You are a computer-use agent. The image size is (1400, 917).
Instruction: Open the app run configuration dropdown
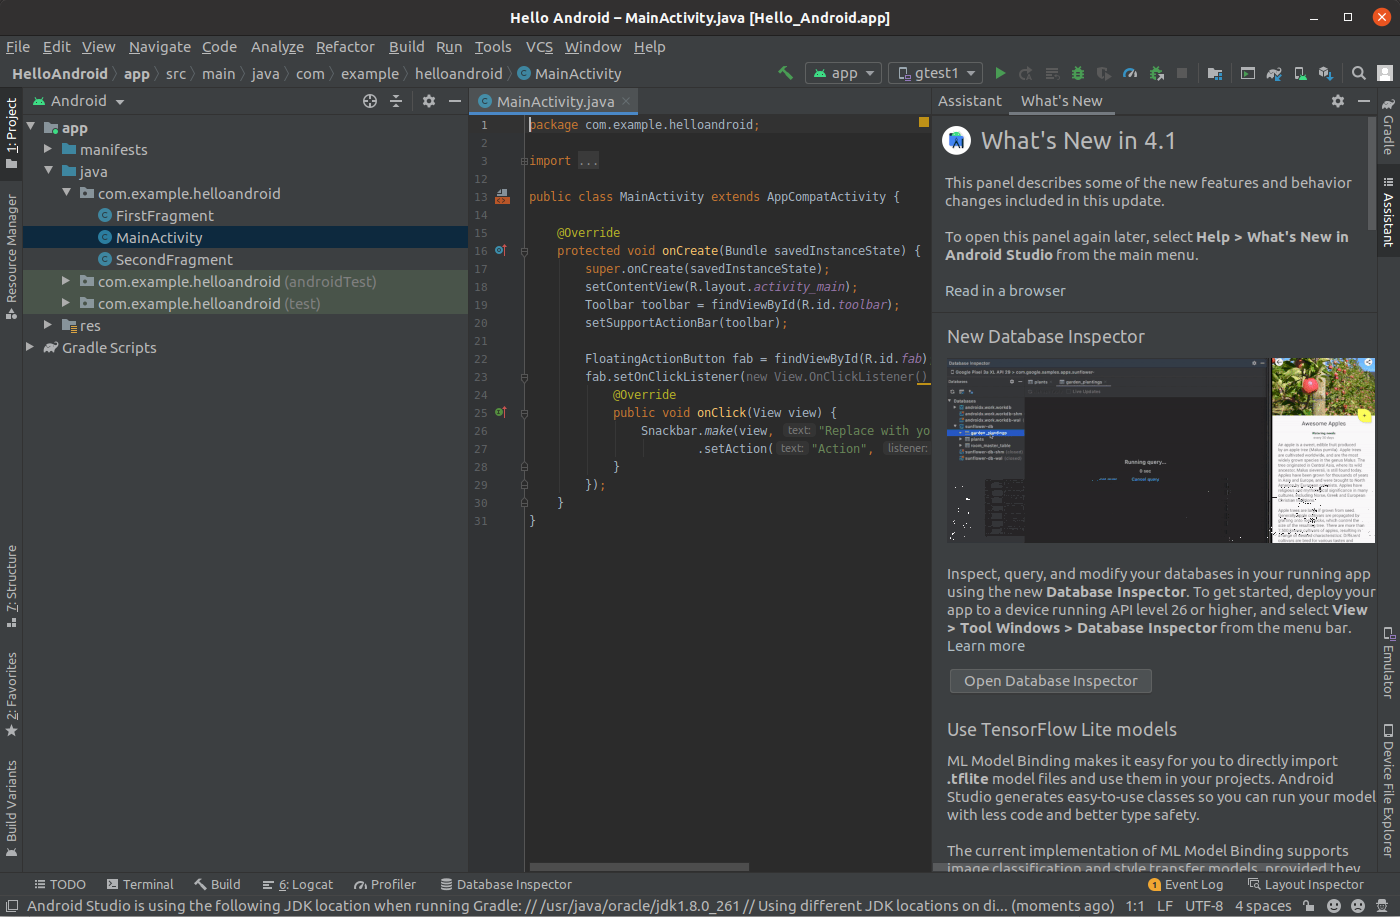pos(843,73)
